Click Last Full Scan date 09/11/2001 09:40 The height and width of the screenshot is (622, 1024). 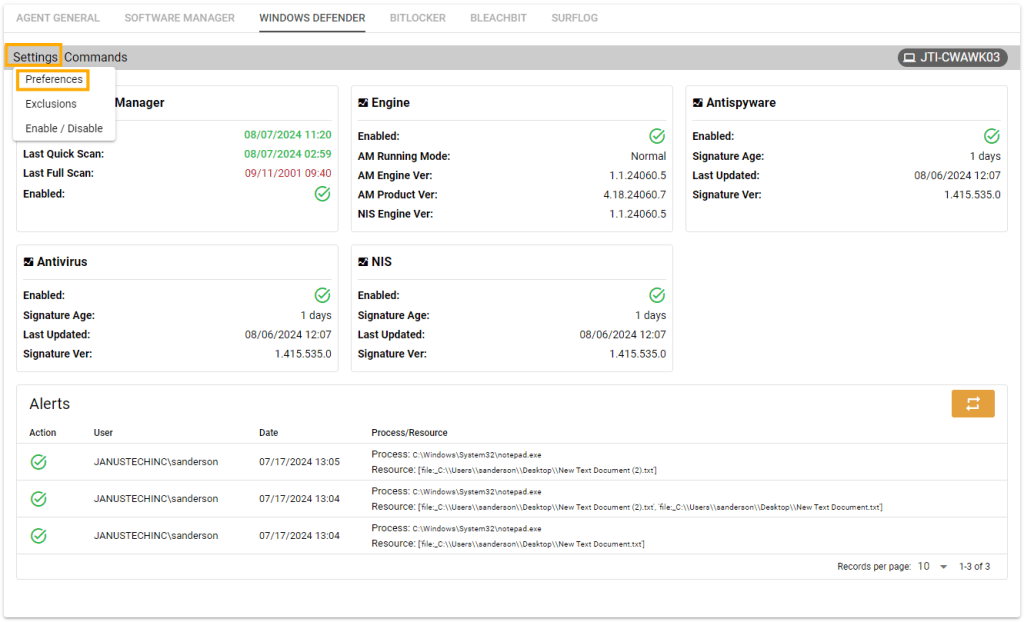coord(287,173)
